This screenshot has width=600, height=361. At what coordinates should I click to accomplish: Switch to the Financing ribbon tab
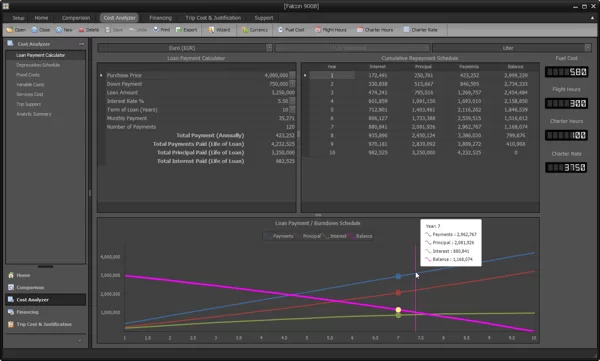click(x=160, y=18)
